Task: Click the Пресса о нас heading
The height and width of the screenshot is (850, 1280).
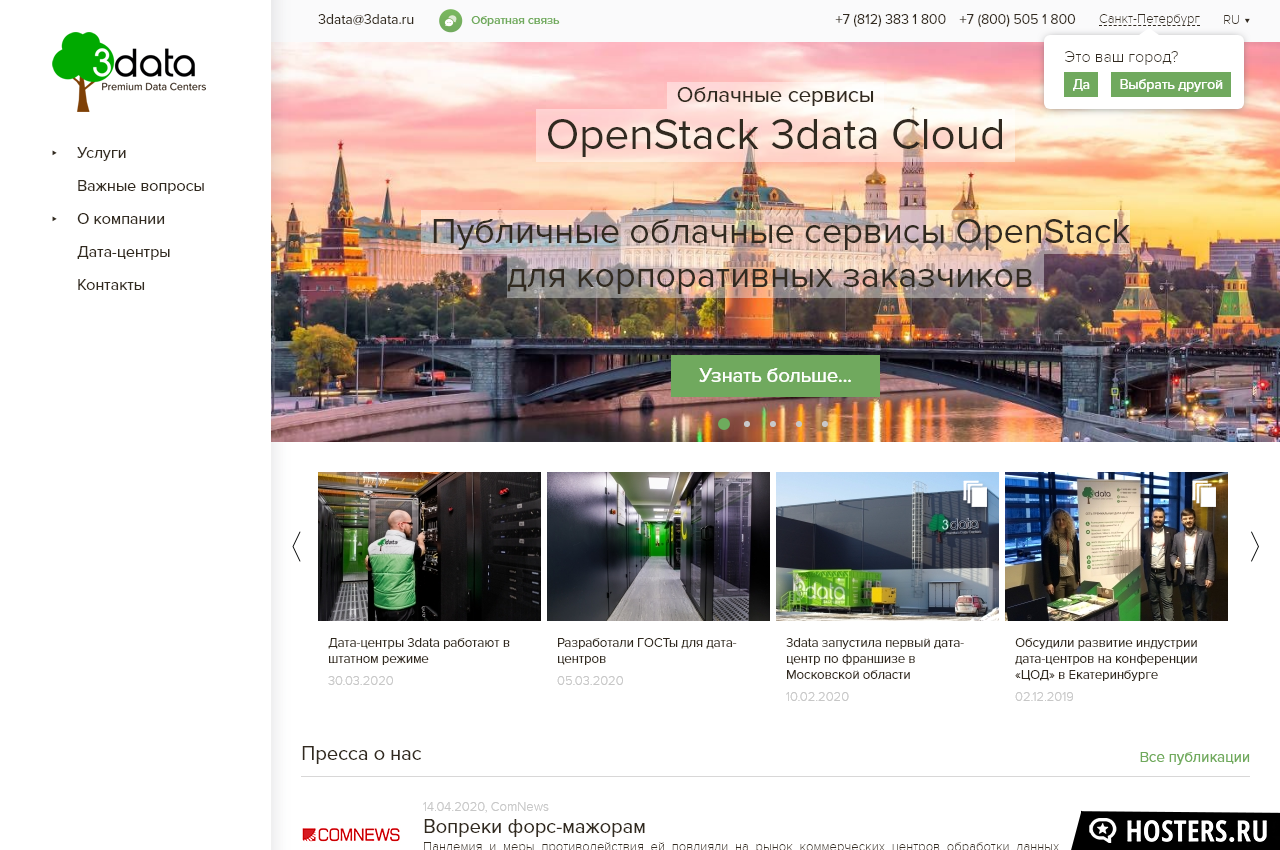Action: pyautogui.click(x=361, y=753)
